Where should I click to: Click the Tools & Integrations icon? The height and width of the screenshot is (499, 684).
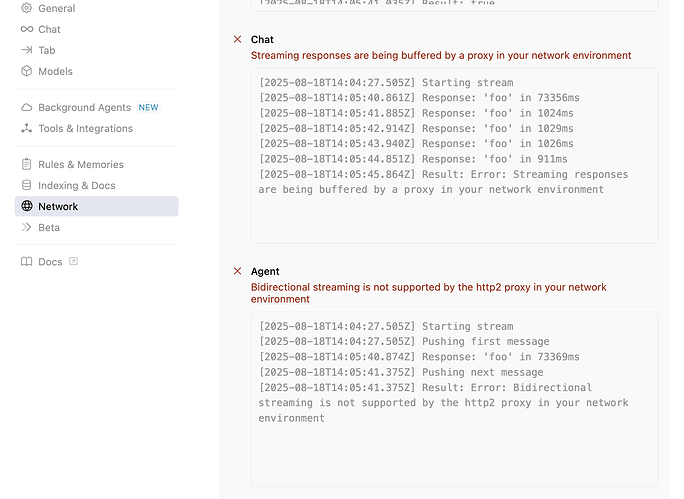click(26, 128)
